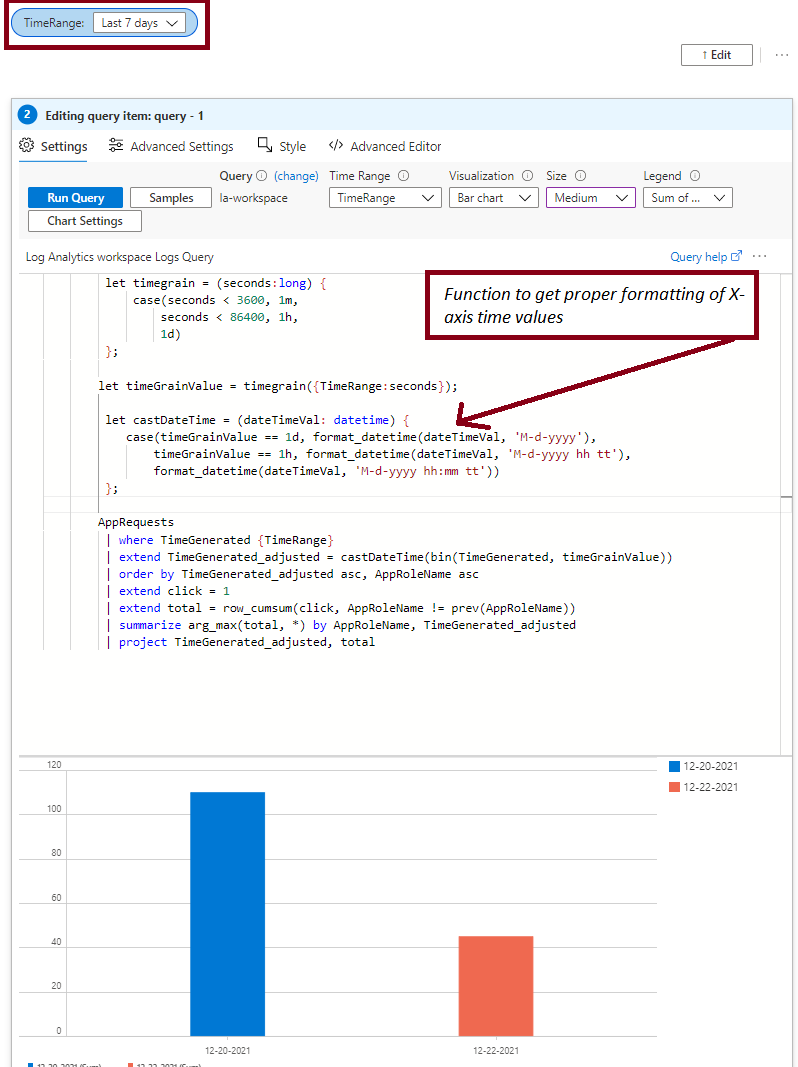The image size is (798, 1067).
Task: Click the 'Log Analytics workspace Logs Query' heading
Action: (x=120, y=257)
